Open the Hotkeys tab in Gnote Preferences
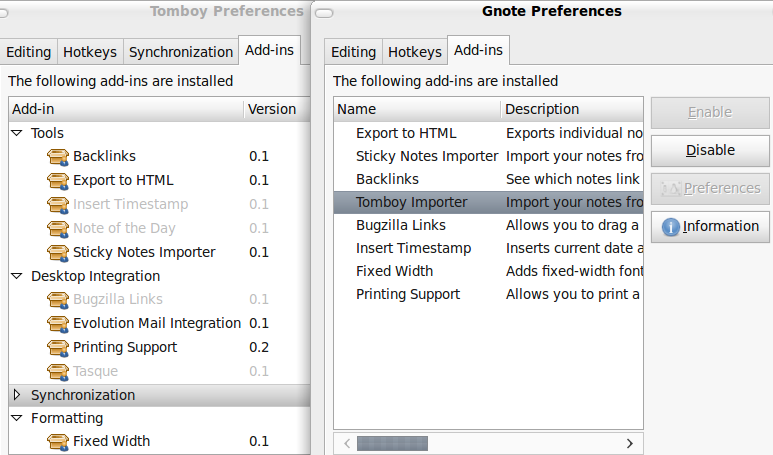Viewport: 773px width, 455px height. [415, 52]
